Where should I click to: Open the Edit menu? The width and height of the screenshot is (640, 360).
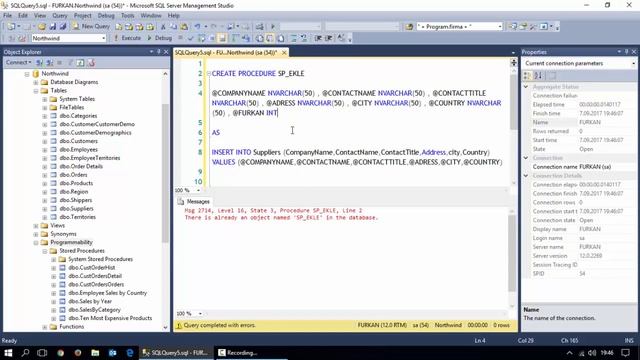click(x=23, y=16)
